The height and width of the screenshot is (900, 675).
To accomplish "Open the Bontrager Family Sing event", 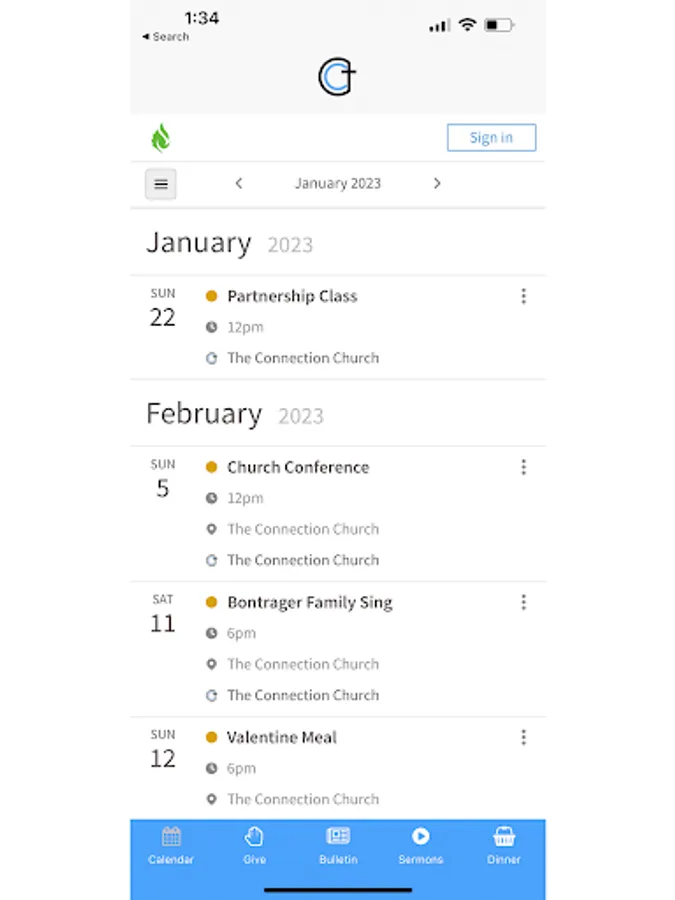I will click(x=309, y=602).
